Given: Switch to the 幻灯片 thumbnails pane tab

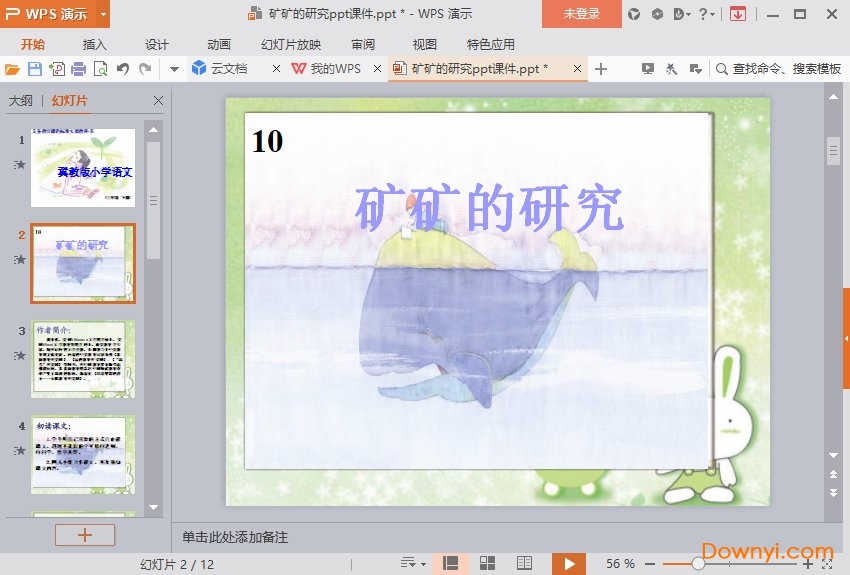Looking at the screenshot, I should click(69, 100).
